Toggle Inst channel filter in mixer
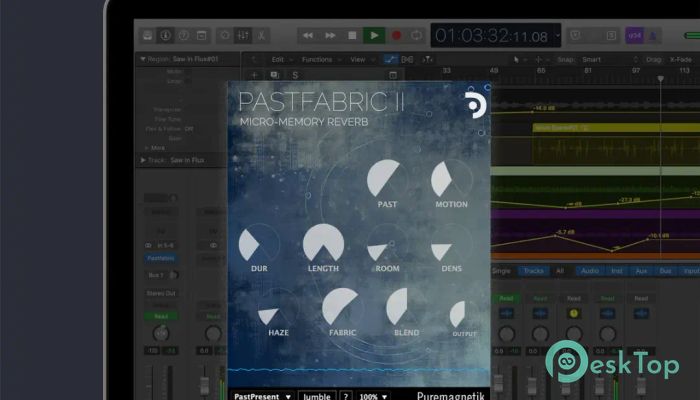 click(617, 271)
